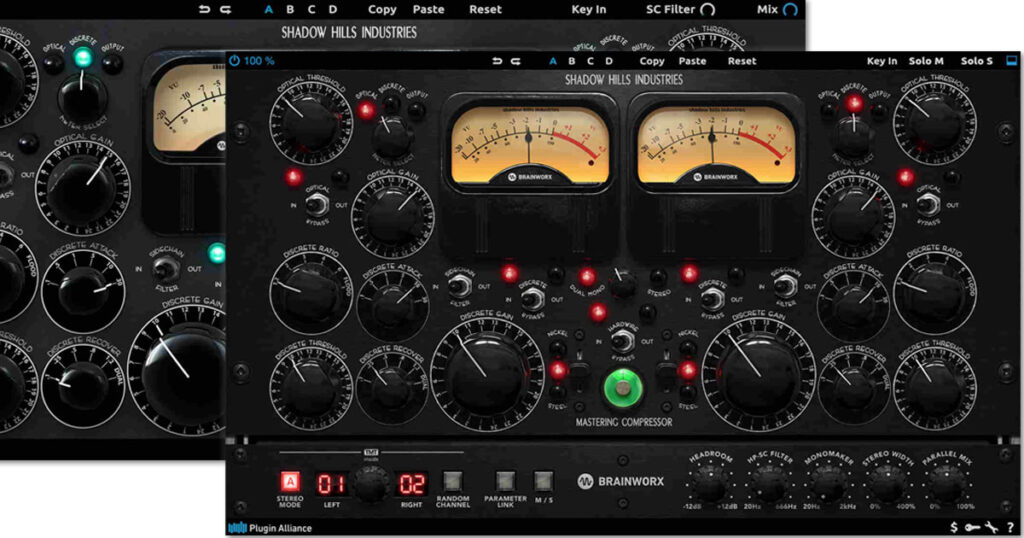Viewport: 1024px width, 538px height.
Task: Open the wrench settings icon
Action: (991, 528)
